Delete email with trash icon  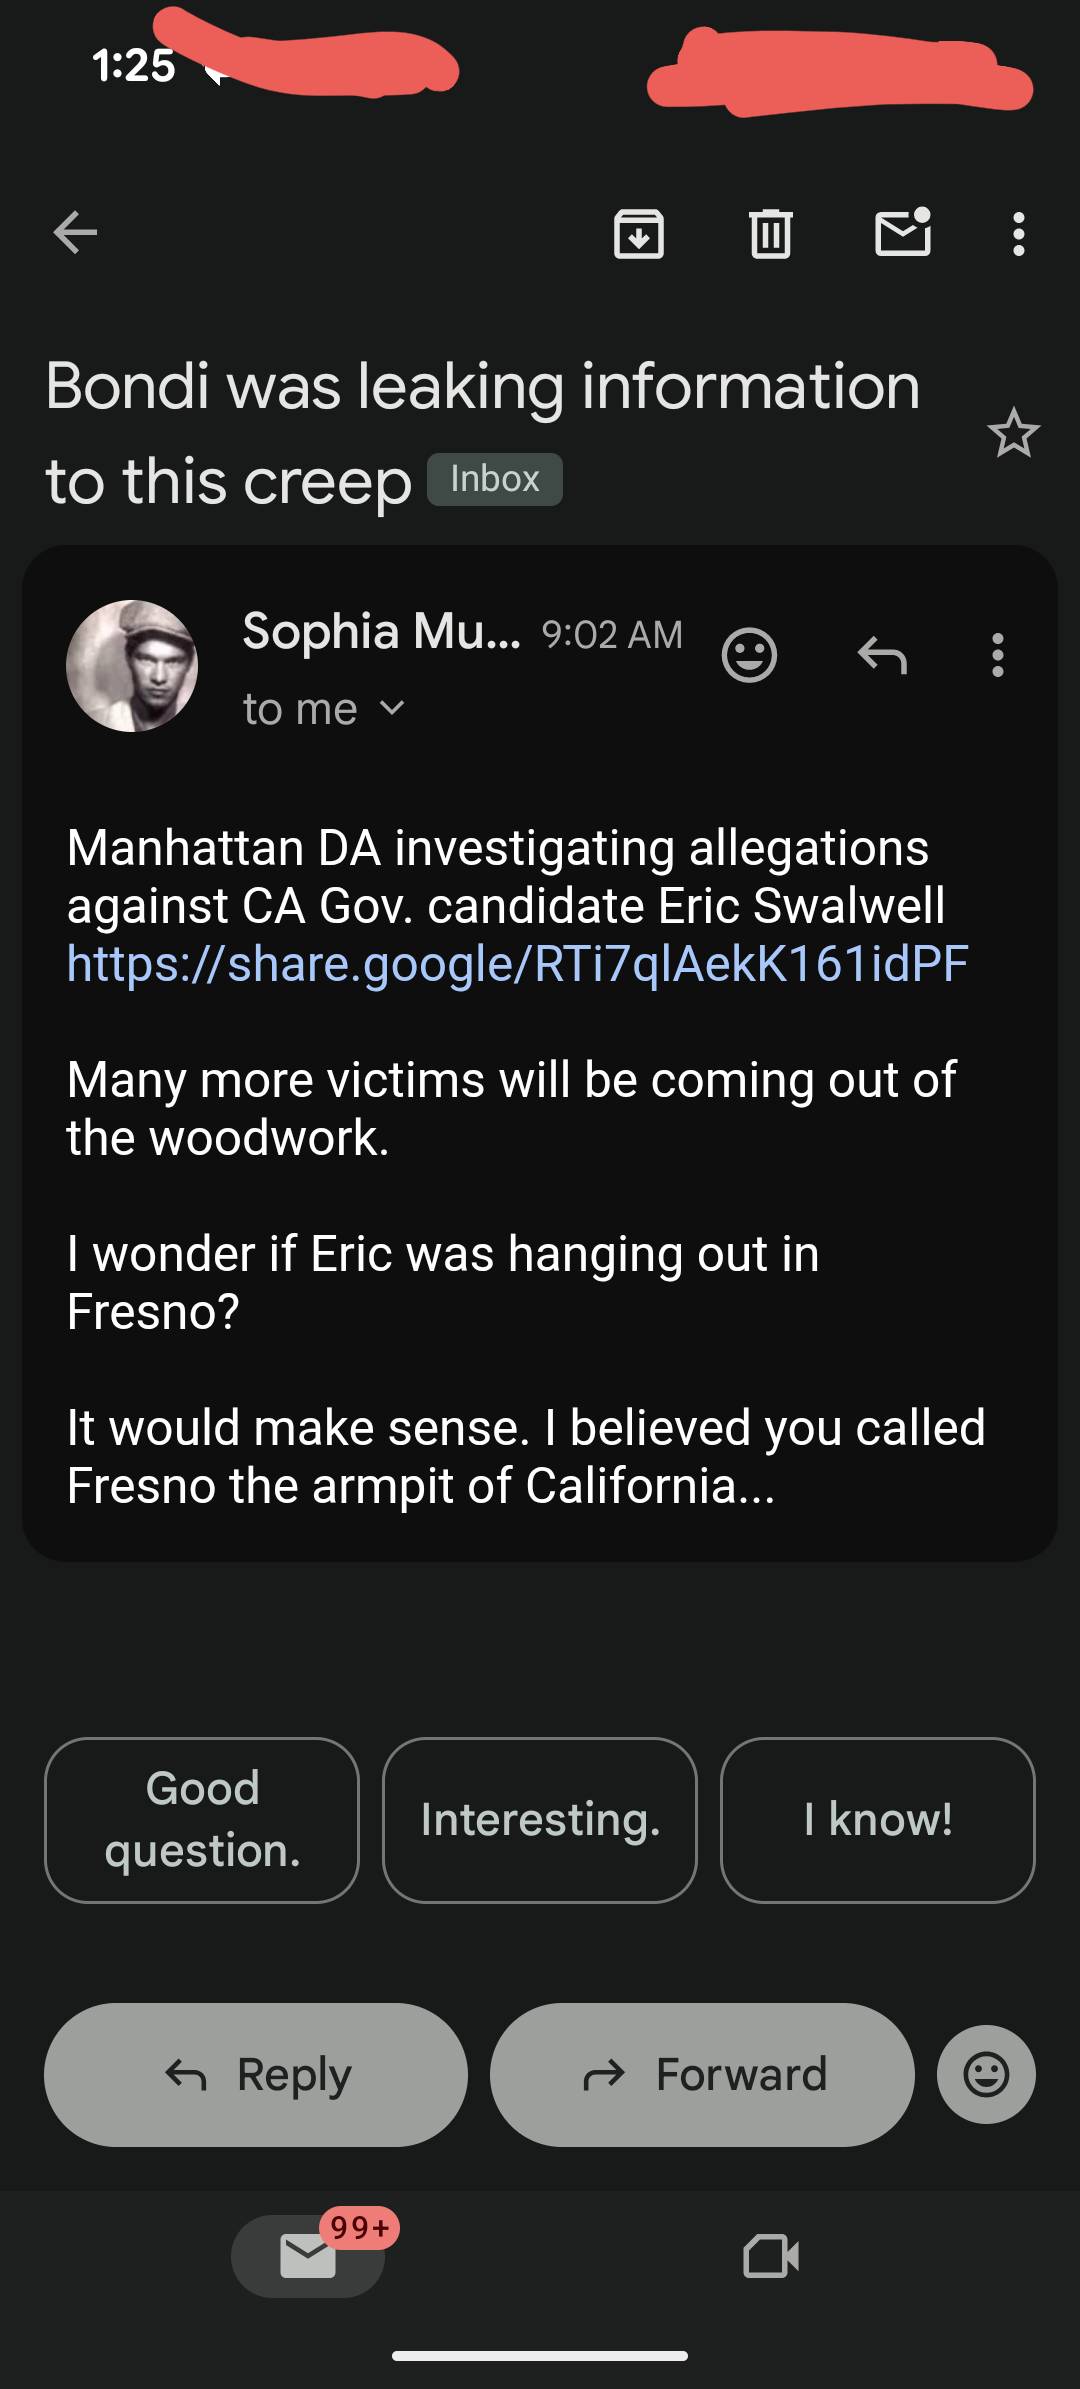[x=771, y=234]
